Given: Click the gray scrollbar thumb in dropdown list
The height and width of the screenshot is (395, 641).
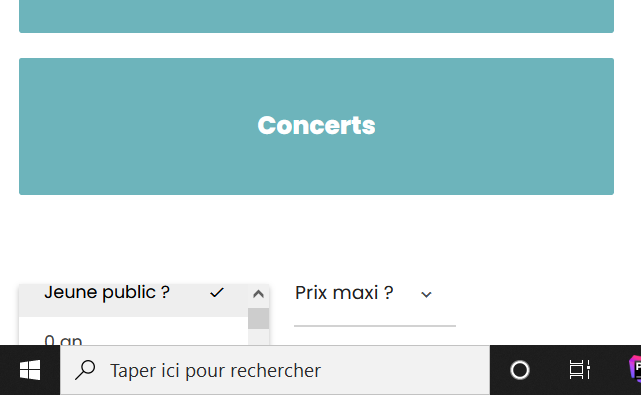Looking at the screenshot, I should click(258, 319).
